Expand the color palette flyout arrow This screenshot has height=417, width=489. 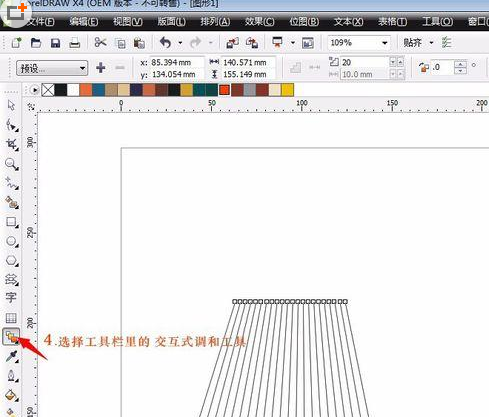[x=34, y=90]
